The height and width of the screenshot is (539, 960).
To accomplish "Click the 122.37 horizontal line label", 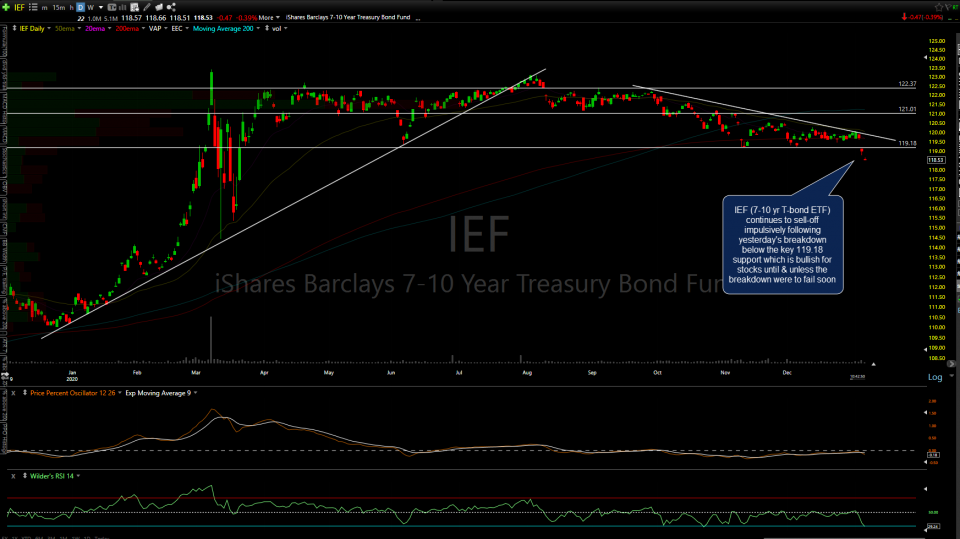I will (x=907, y=84).
